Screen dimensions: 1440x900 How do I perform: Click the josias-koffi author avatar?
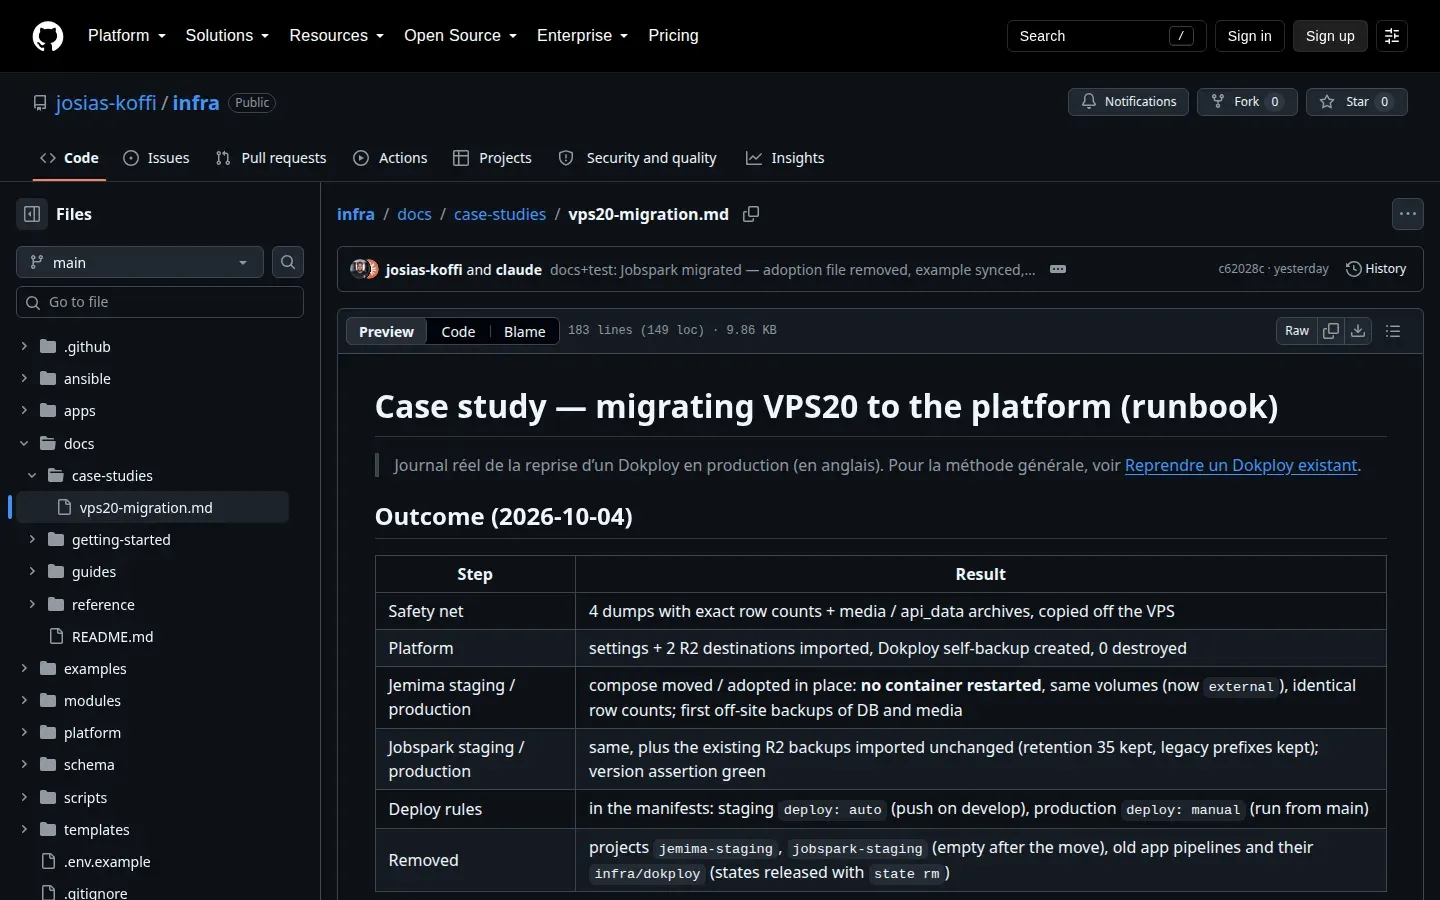coord(359,269)
